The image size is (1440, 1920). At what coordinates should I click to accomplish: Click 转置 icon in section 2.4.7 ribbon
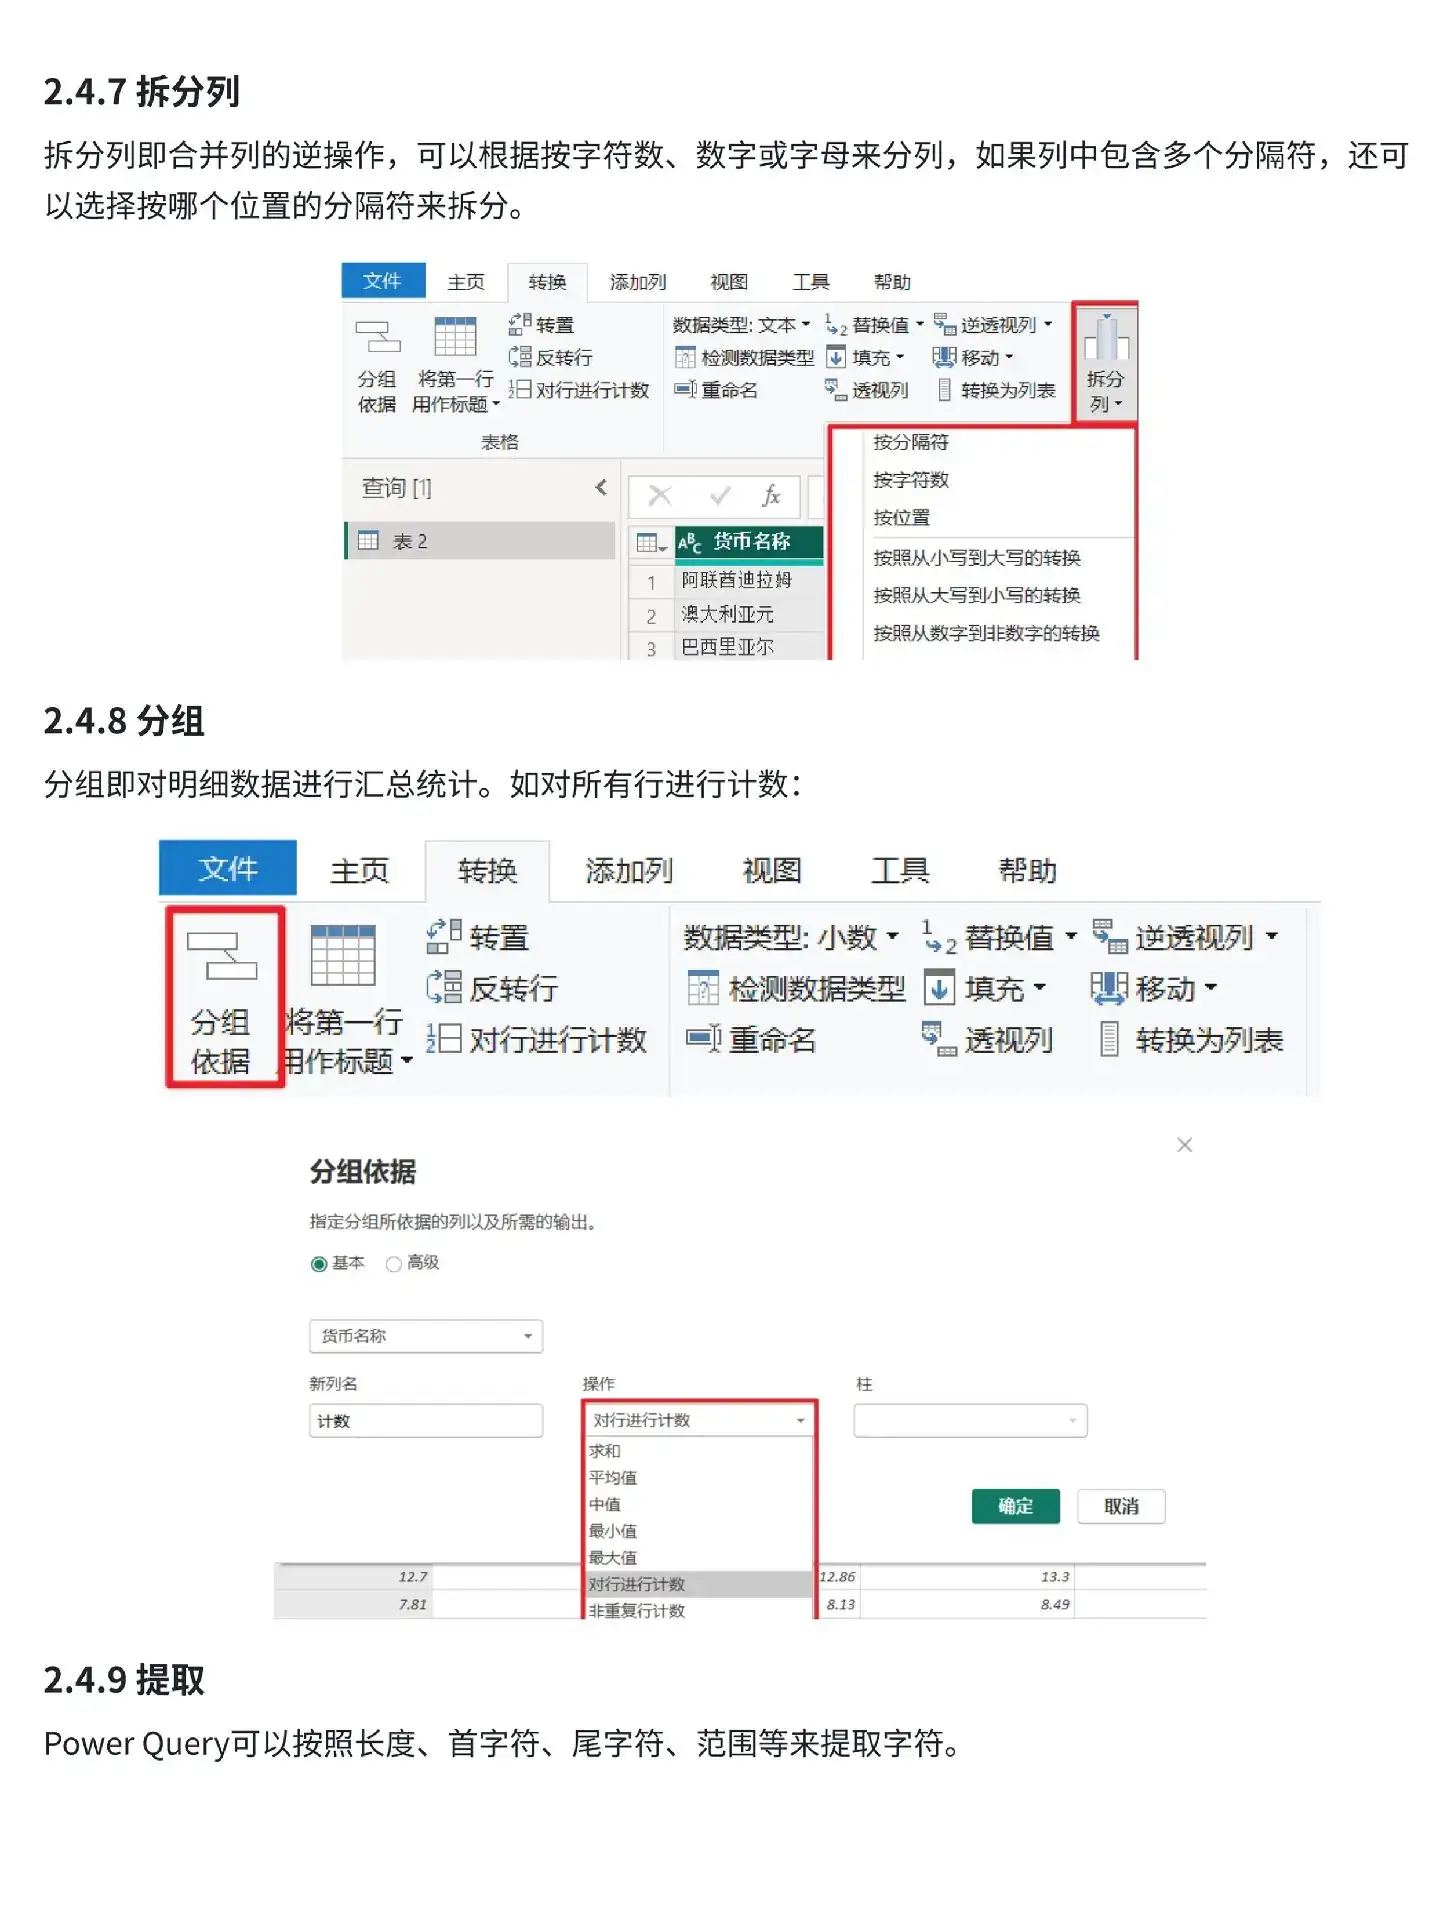pos(519,324)
